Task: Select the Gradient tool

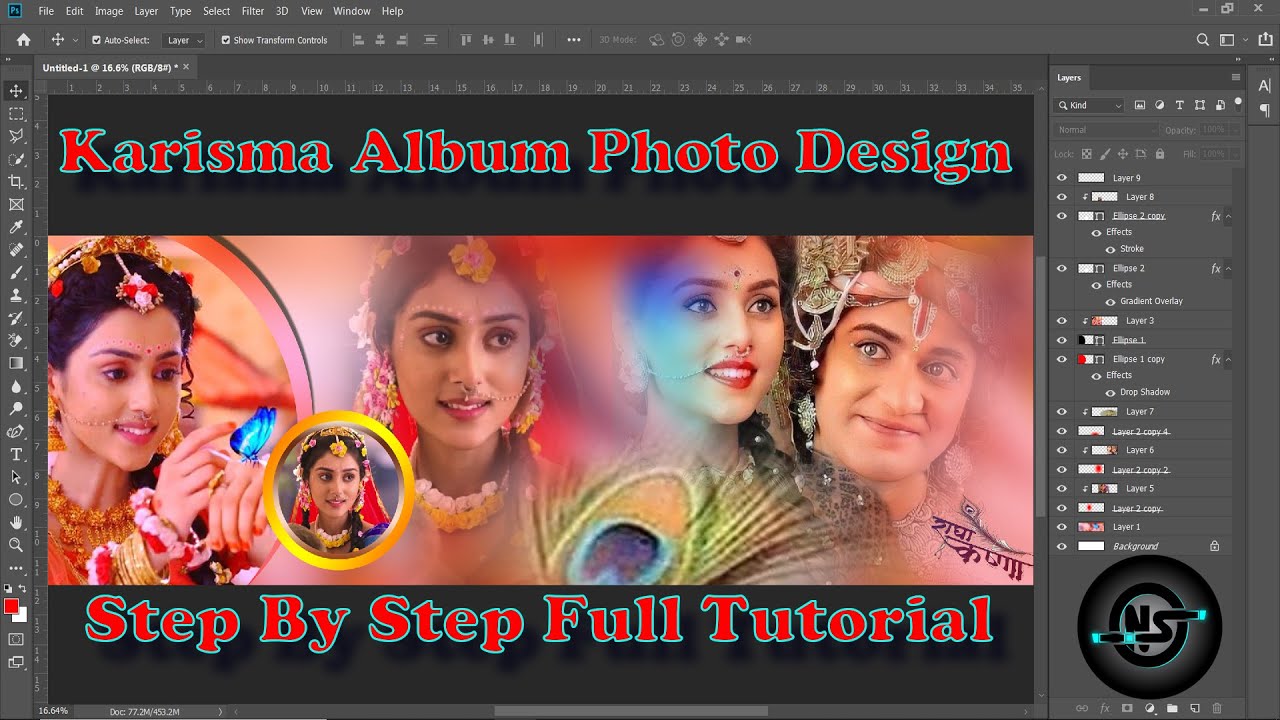Action: [x=16, y=363]
